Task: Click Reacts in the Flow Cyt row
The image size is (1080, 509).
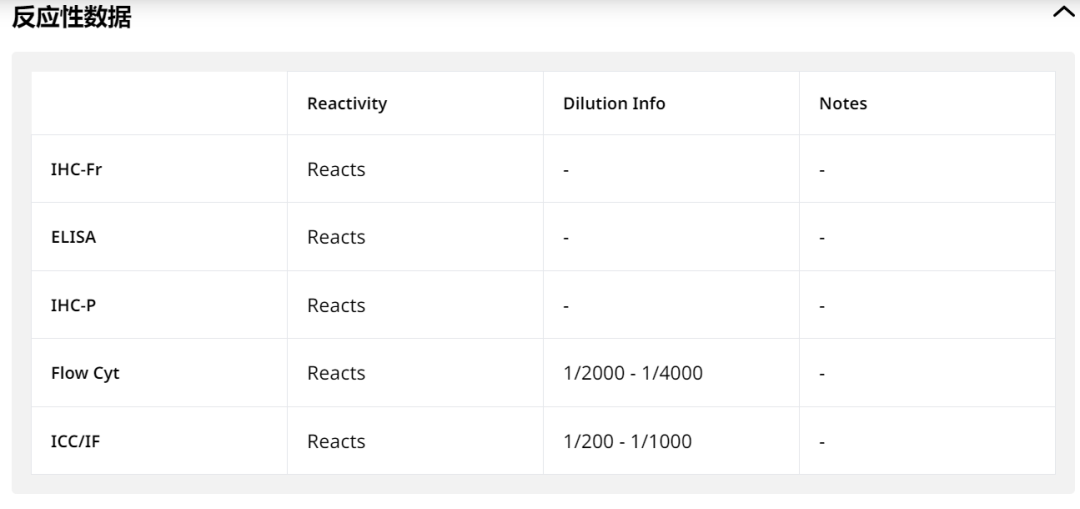Action: [x=336, y=373]
